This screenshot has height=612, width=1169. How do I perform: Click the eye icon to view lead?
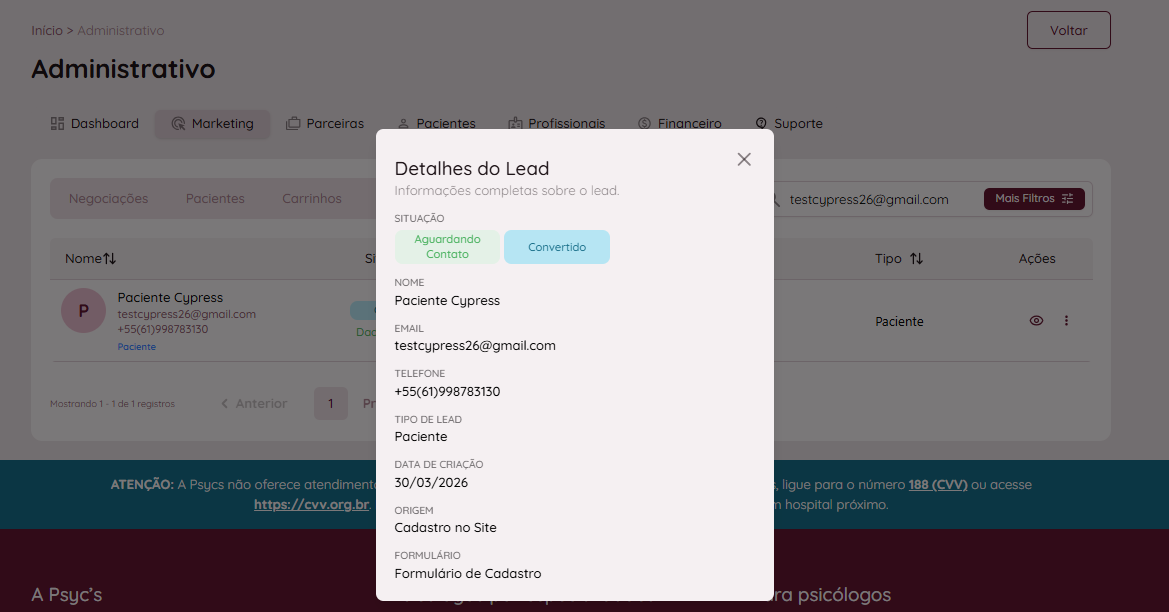[1036, 321]
